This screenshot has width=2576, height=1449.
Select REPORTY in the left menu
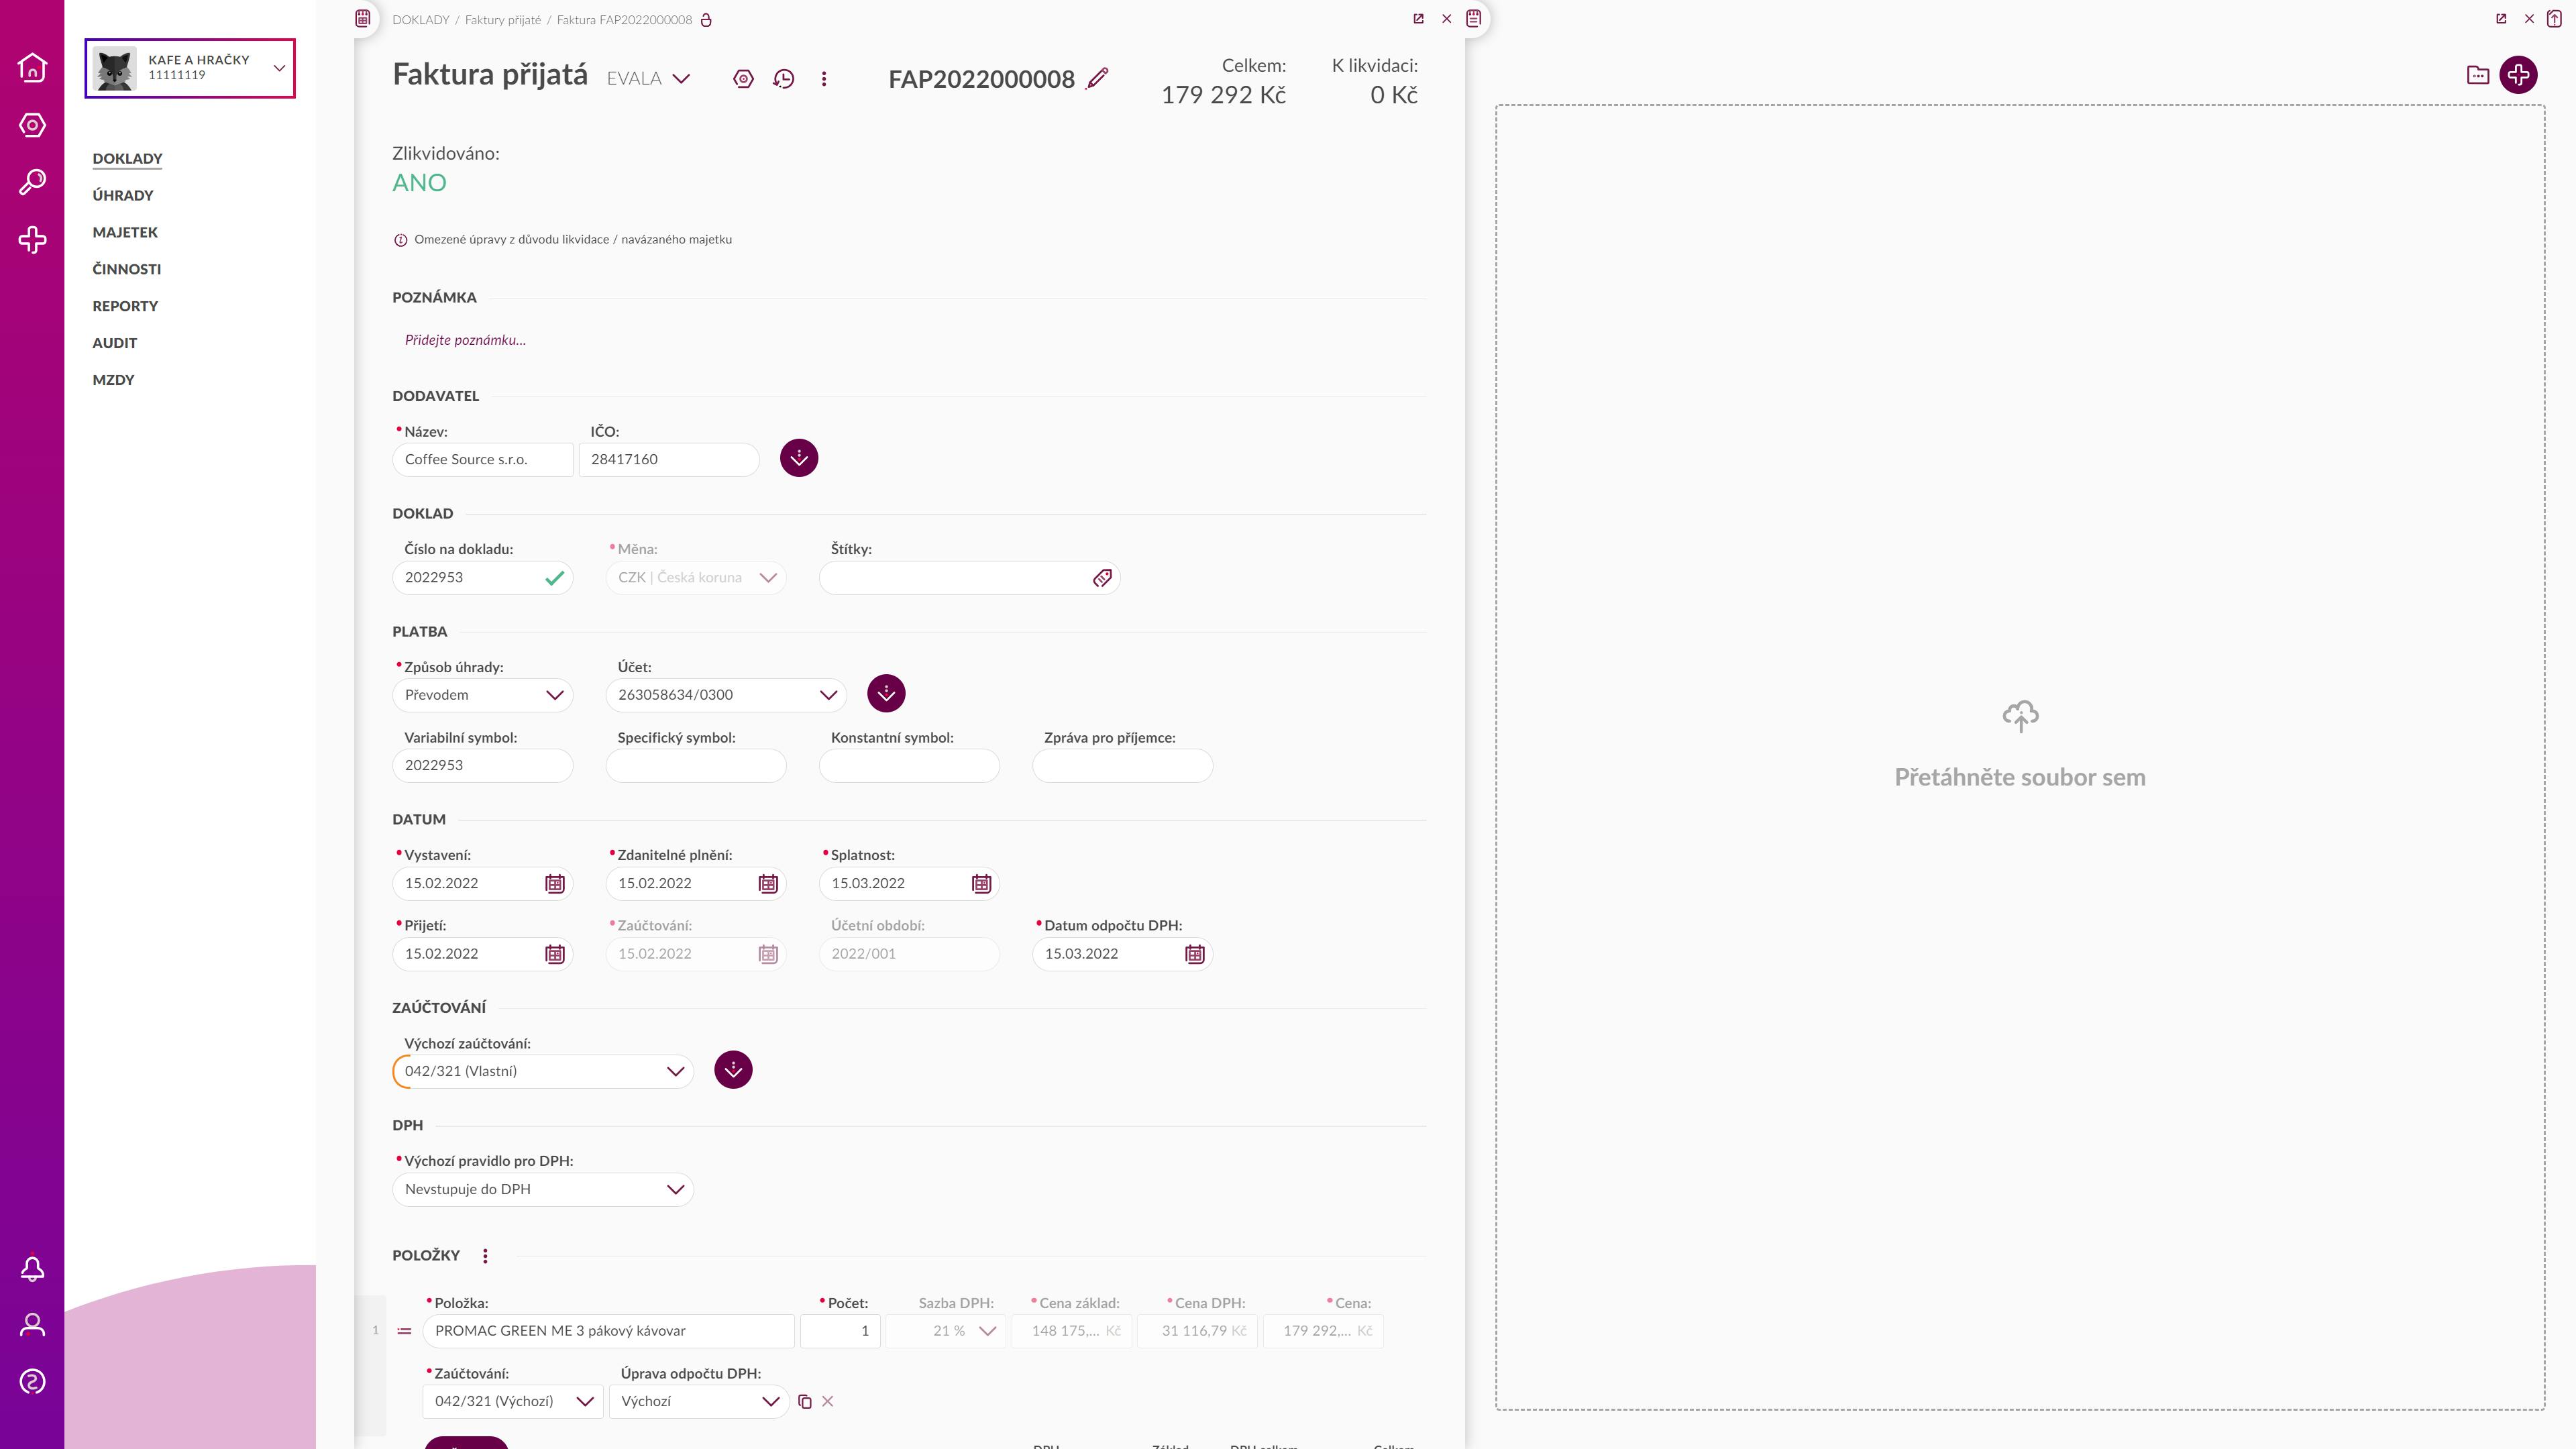[125, 307]
